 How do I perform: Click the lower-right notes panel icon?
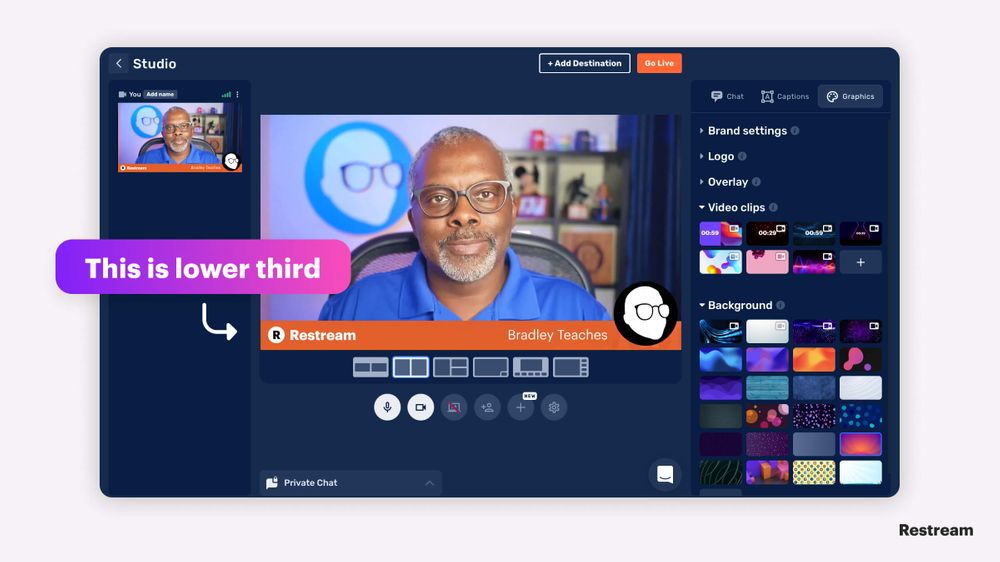pos(665,474)
